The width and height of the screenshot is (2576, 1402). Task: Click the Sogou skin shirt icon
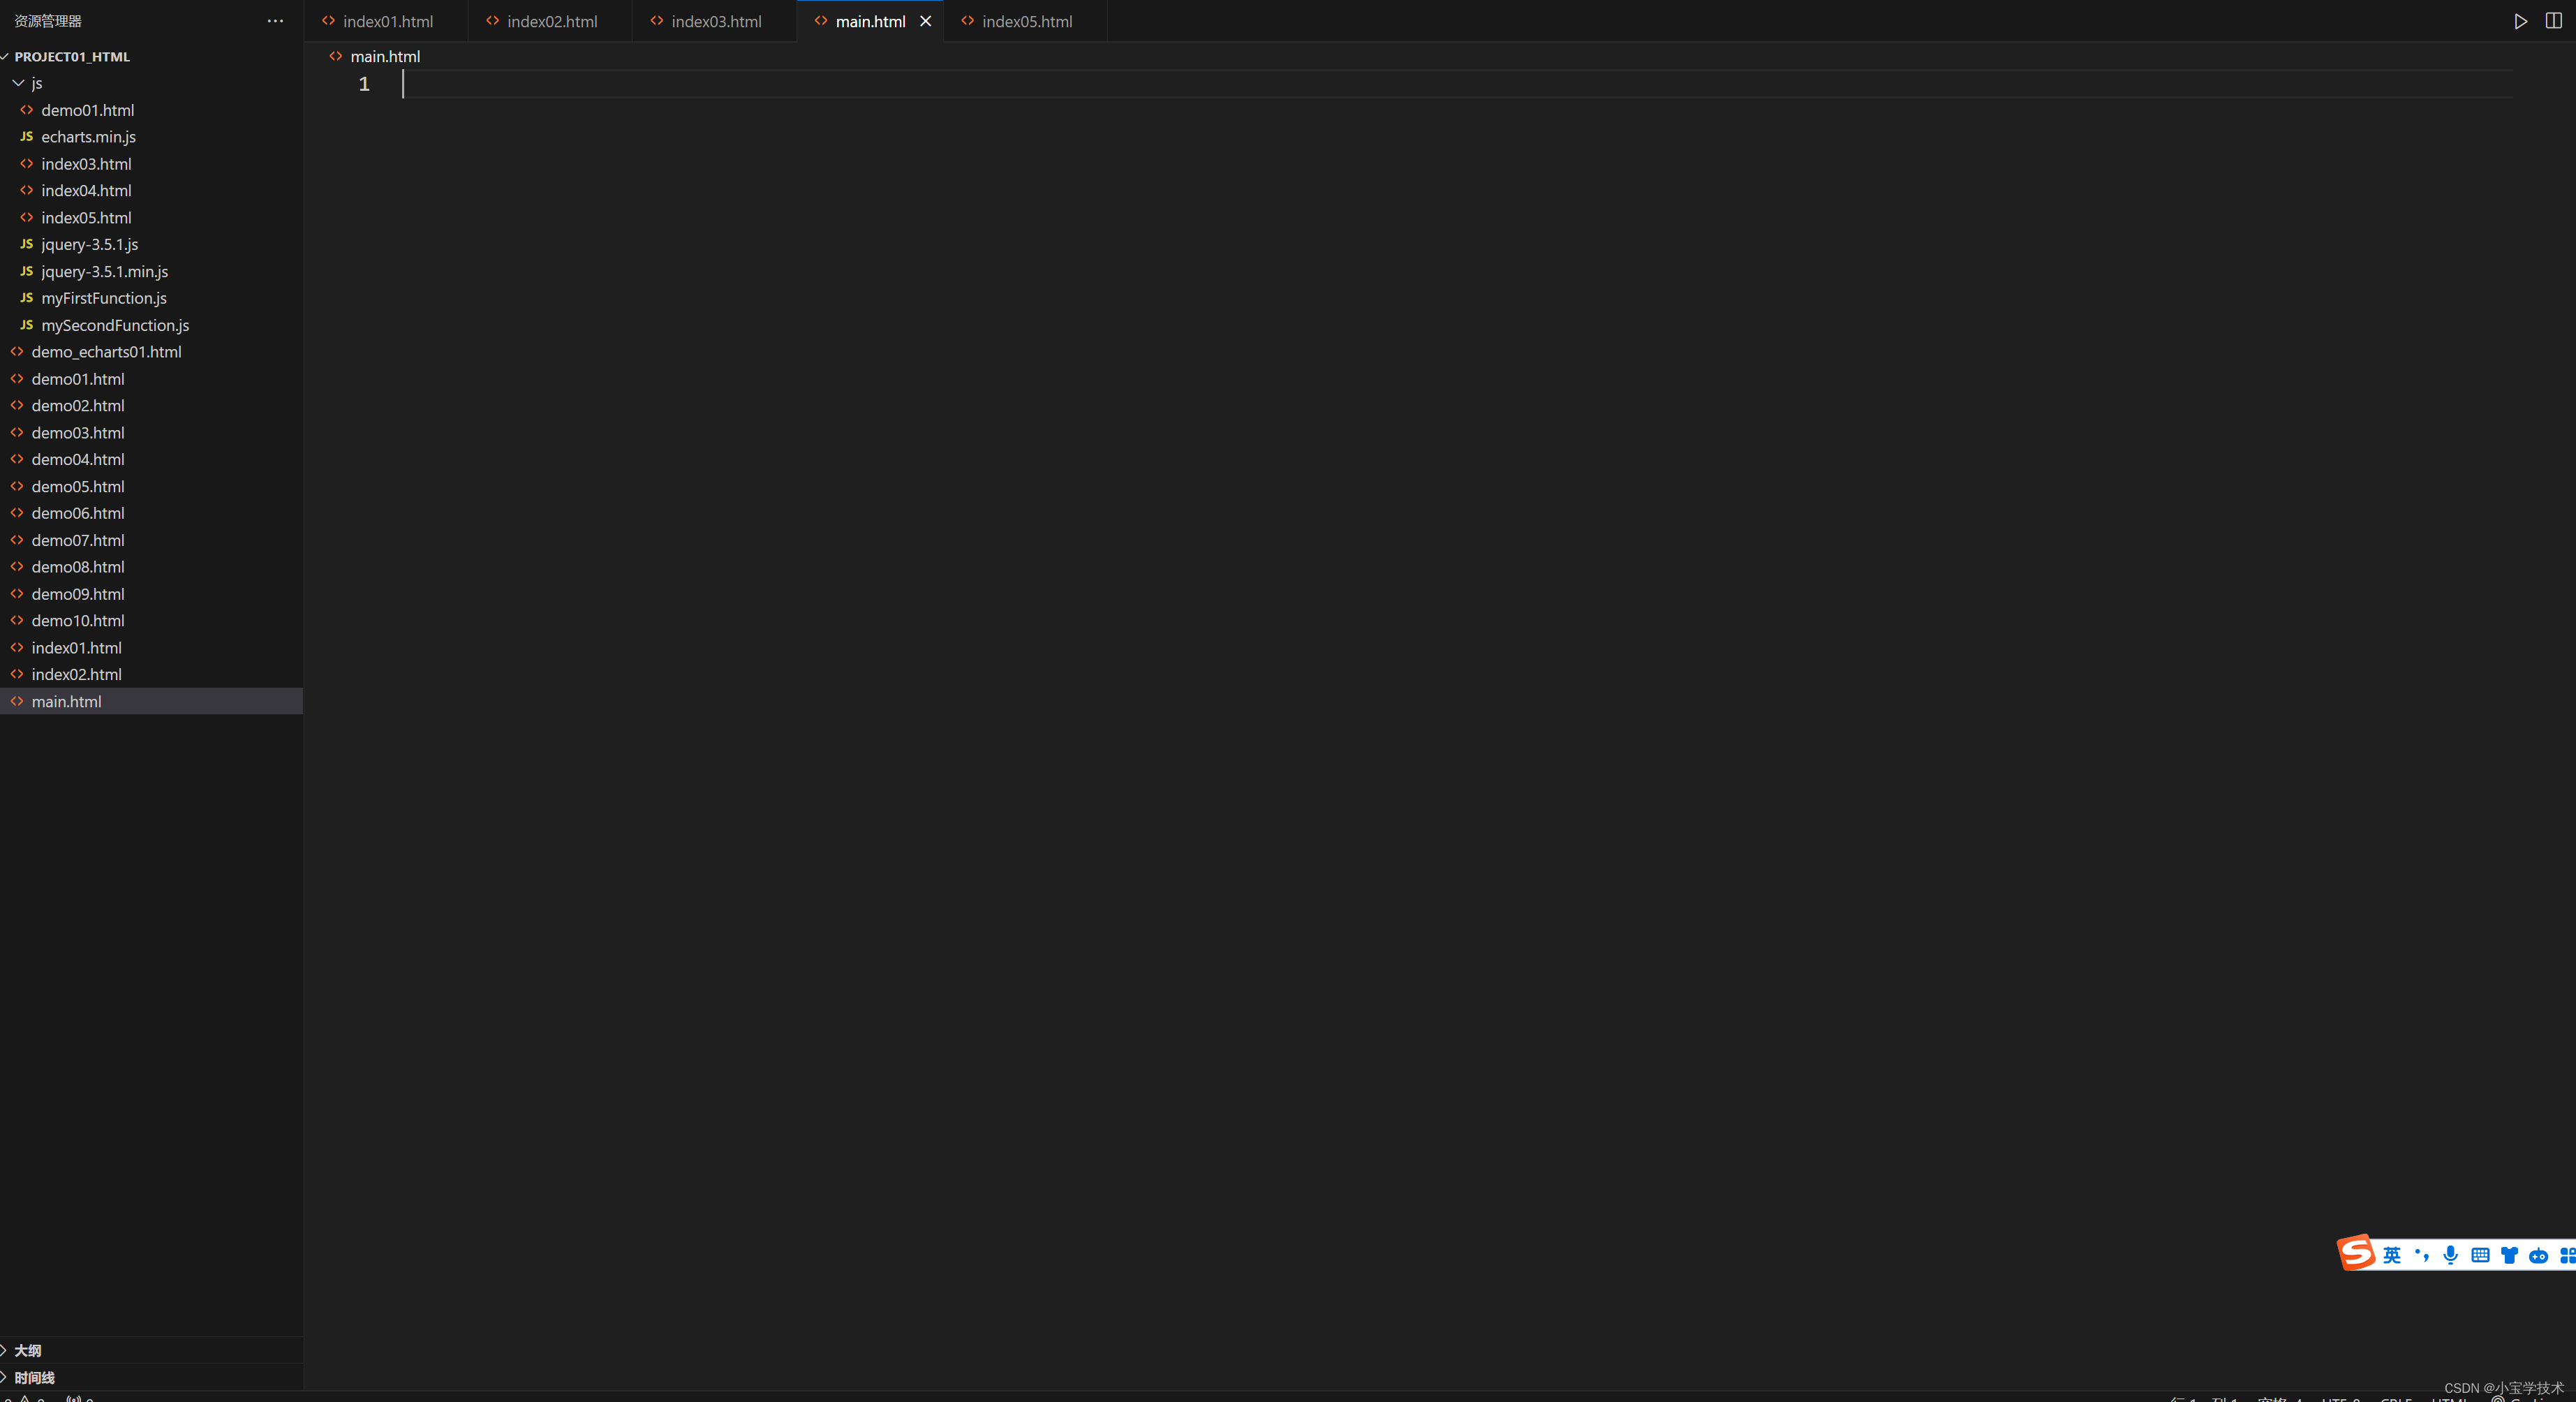(2509, 1255)
